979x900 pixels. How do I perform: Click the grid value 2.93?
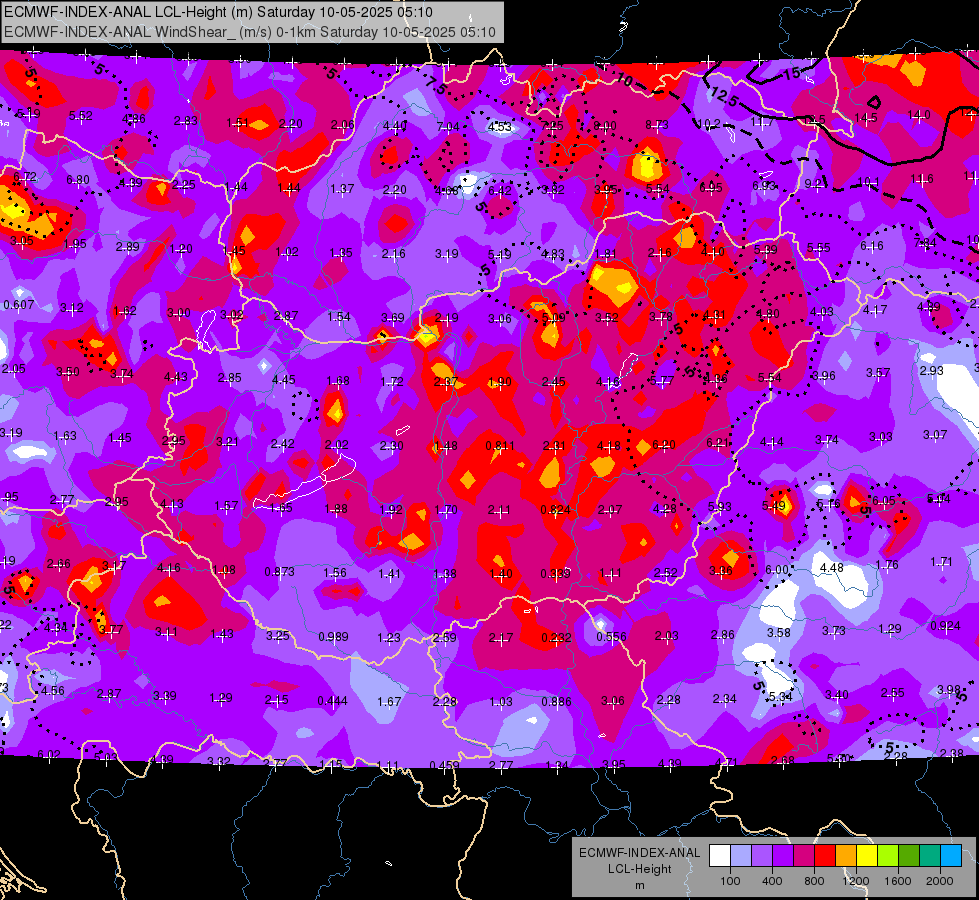[x=932, y=371]
